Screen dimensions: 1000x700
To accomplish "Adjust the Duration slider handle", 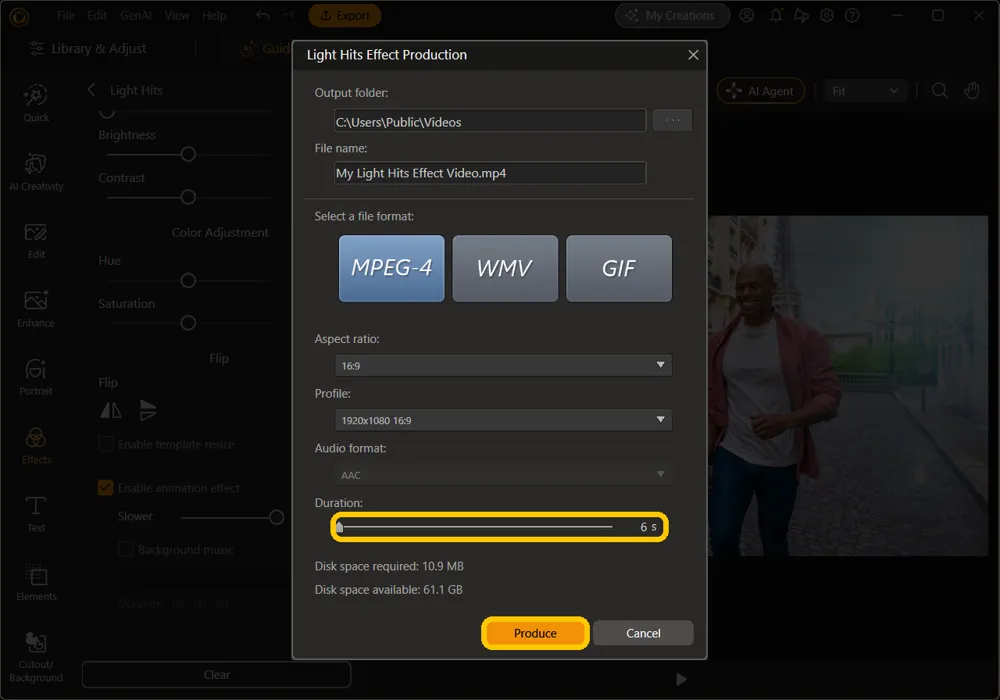I will pyautogui.click(x=339, y=527).
